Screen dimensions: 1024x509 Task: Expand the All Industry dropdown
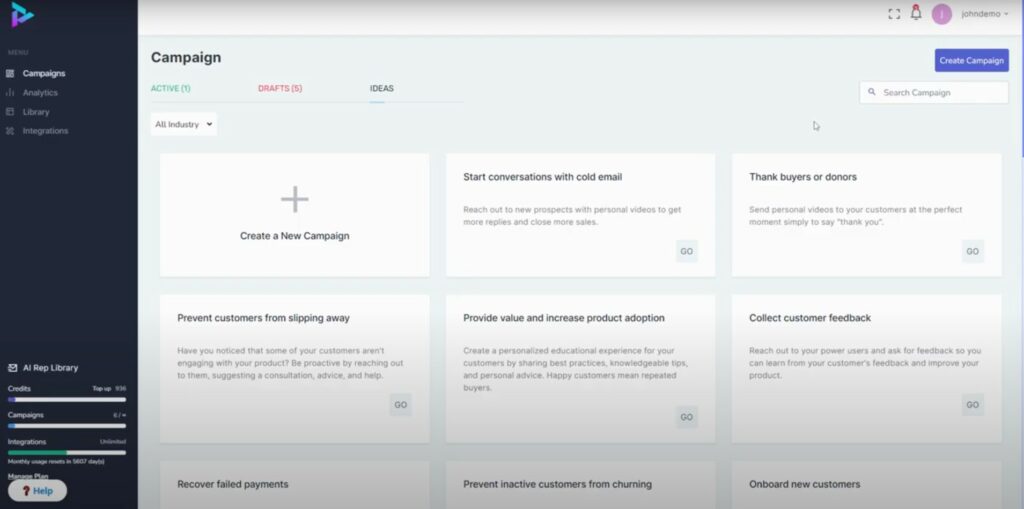coord(184,125)
